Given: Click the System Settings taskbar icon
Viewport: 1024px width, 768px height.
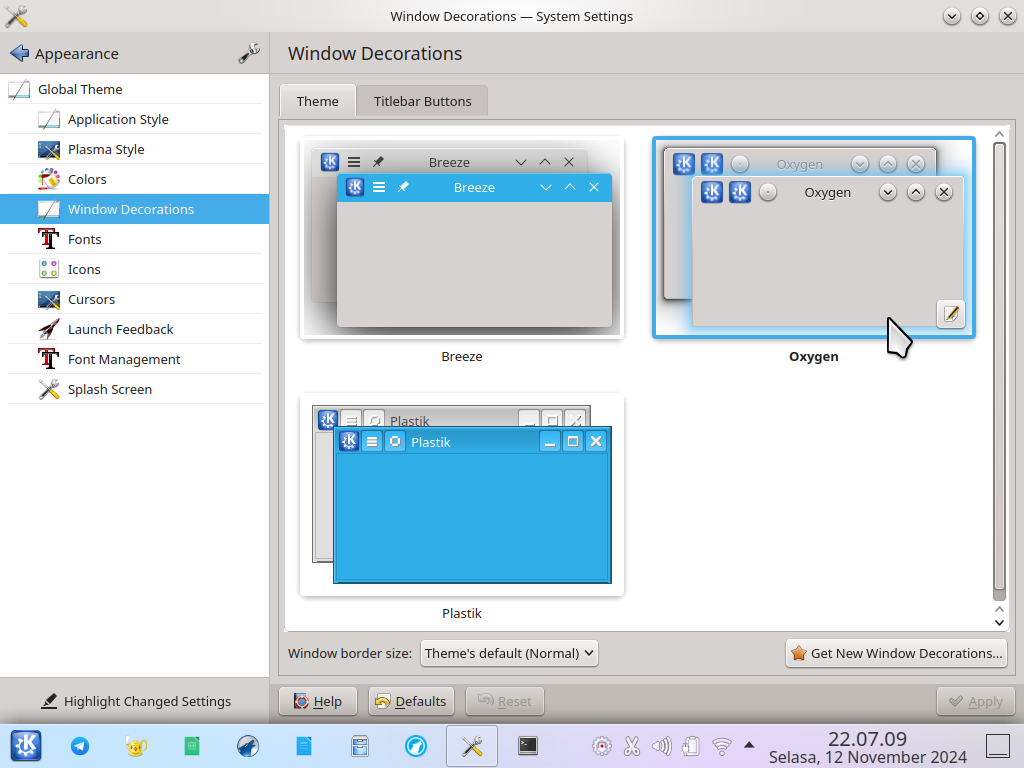Looking at the screenshot, I should 472,746.
